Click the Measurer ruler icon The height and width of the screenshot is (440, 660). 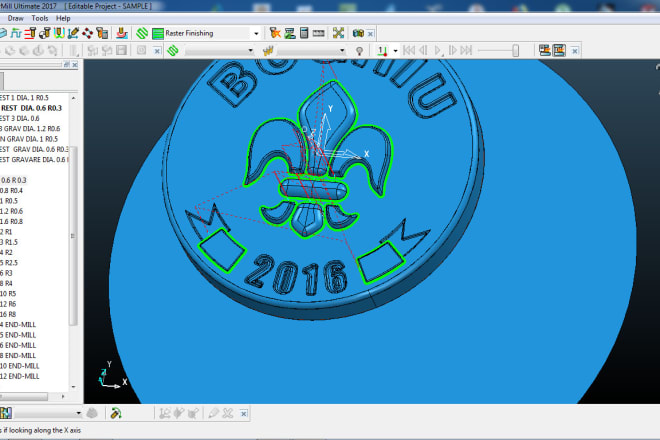319,33
